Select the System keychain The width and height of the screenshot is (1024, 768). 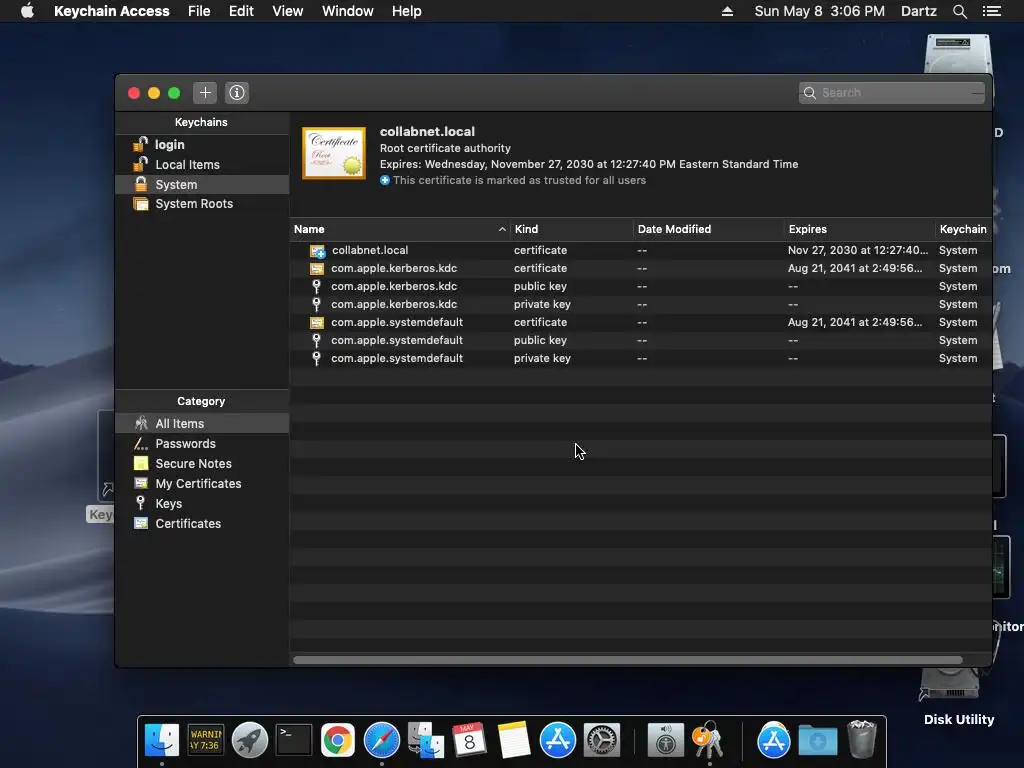[202, 184]
